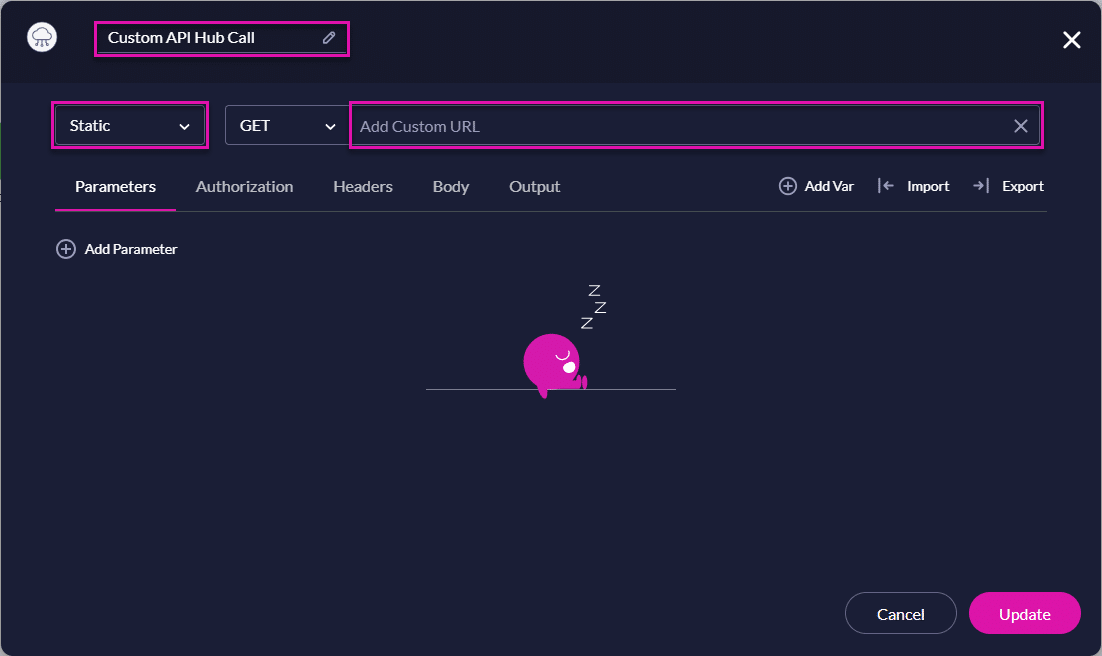1102x656 pixels.
Task: Select the Parameters tab
Action: point(115,187)
